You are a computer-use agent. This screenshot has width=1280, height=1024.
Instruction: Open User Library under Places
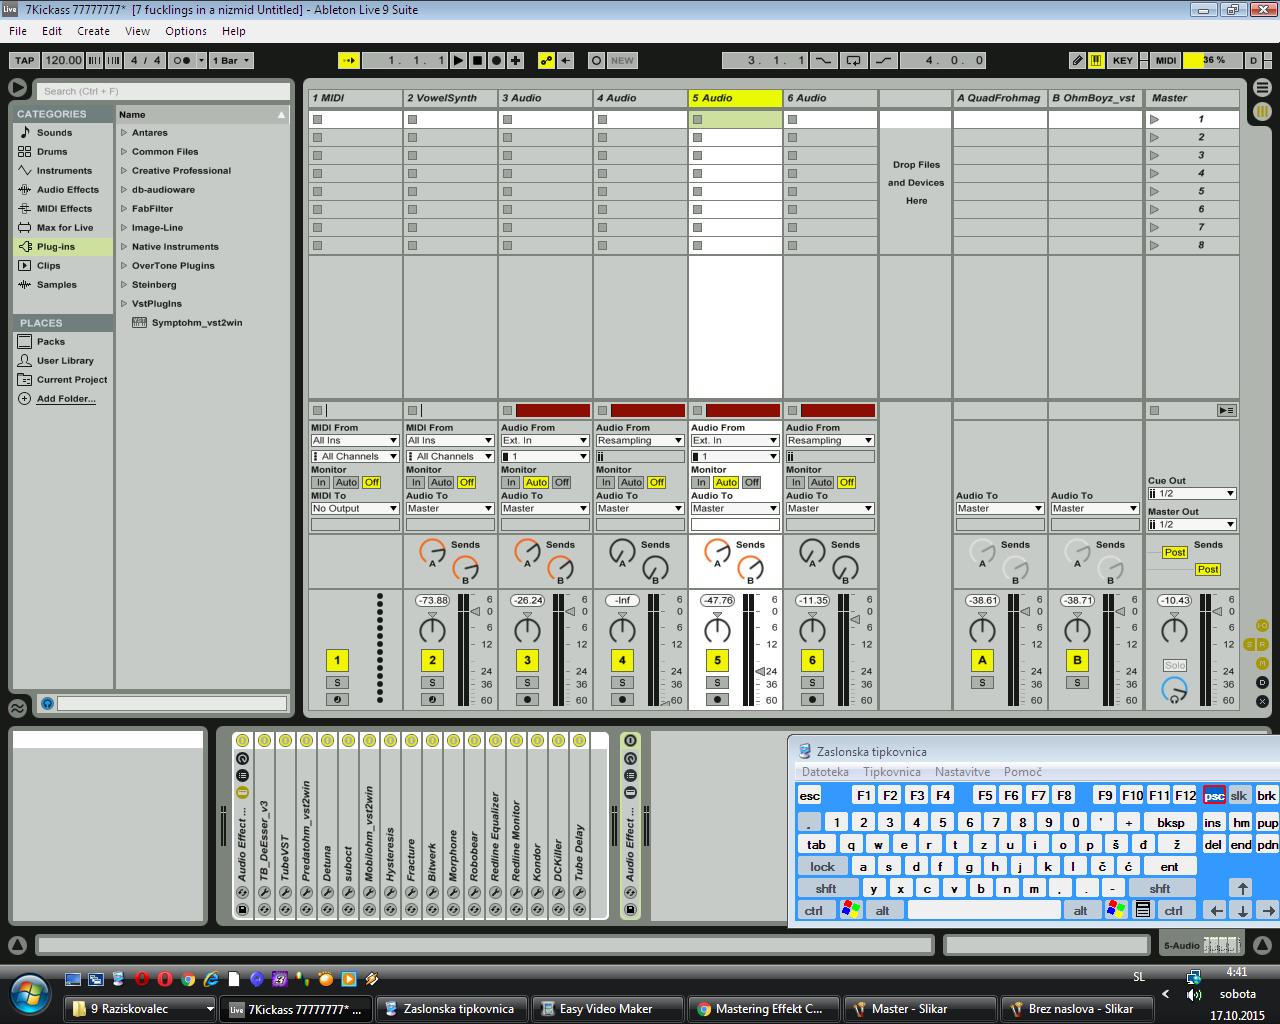tap(65, 360)
